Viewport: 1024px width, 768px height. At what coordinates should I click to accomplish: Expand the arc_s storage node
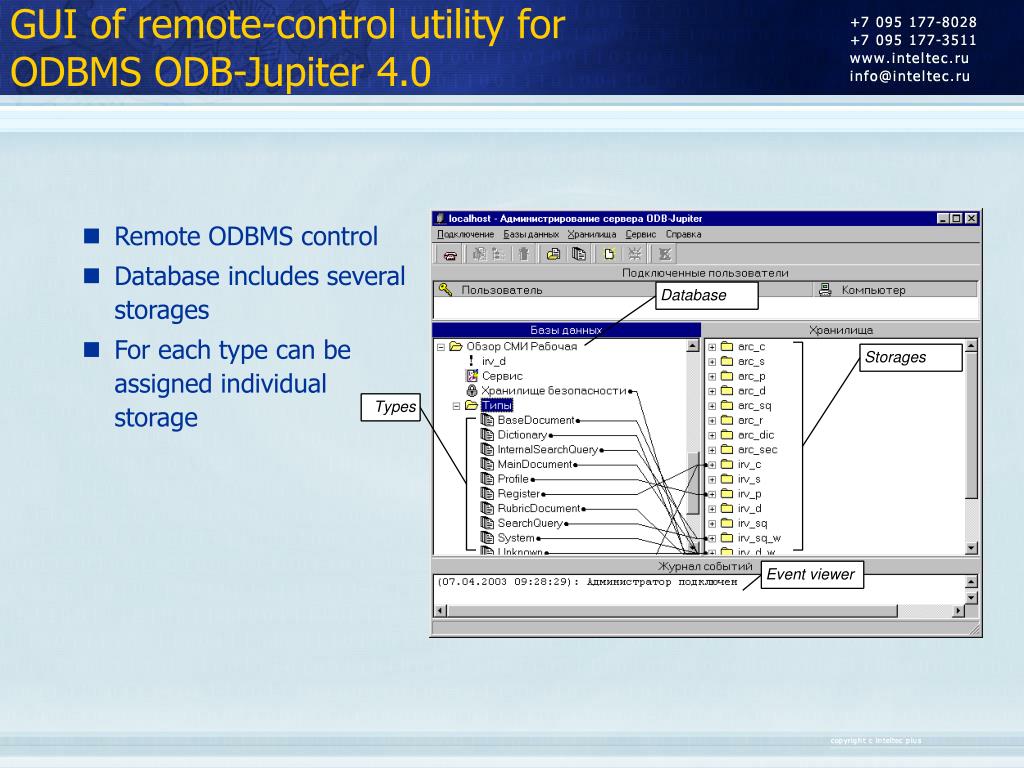click(712, 362)
